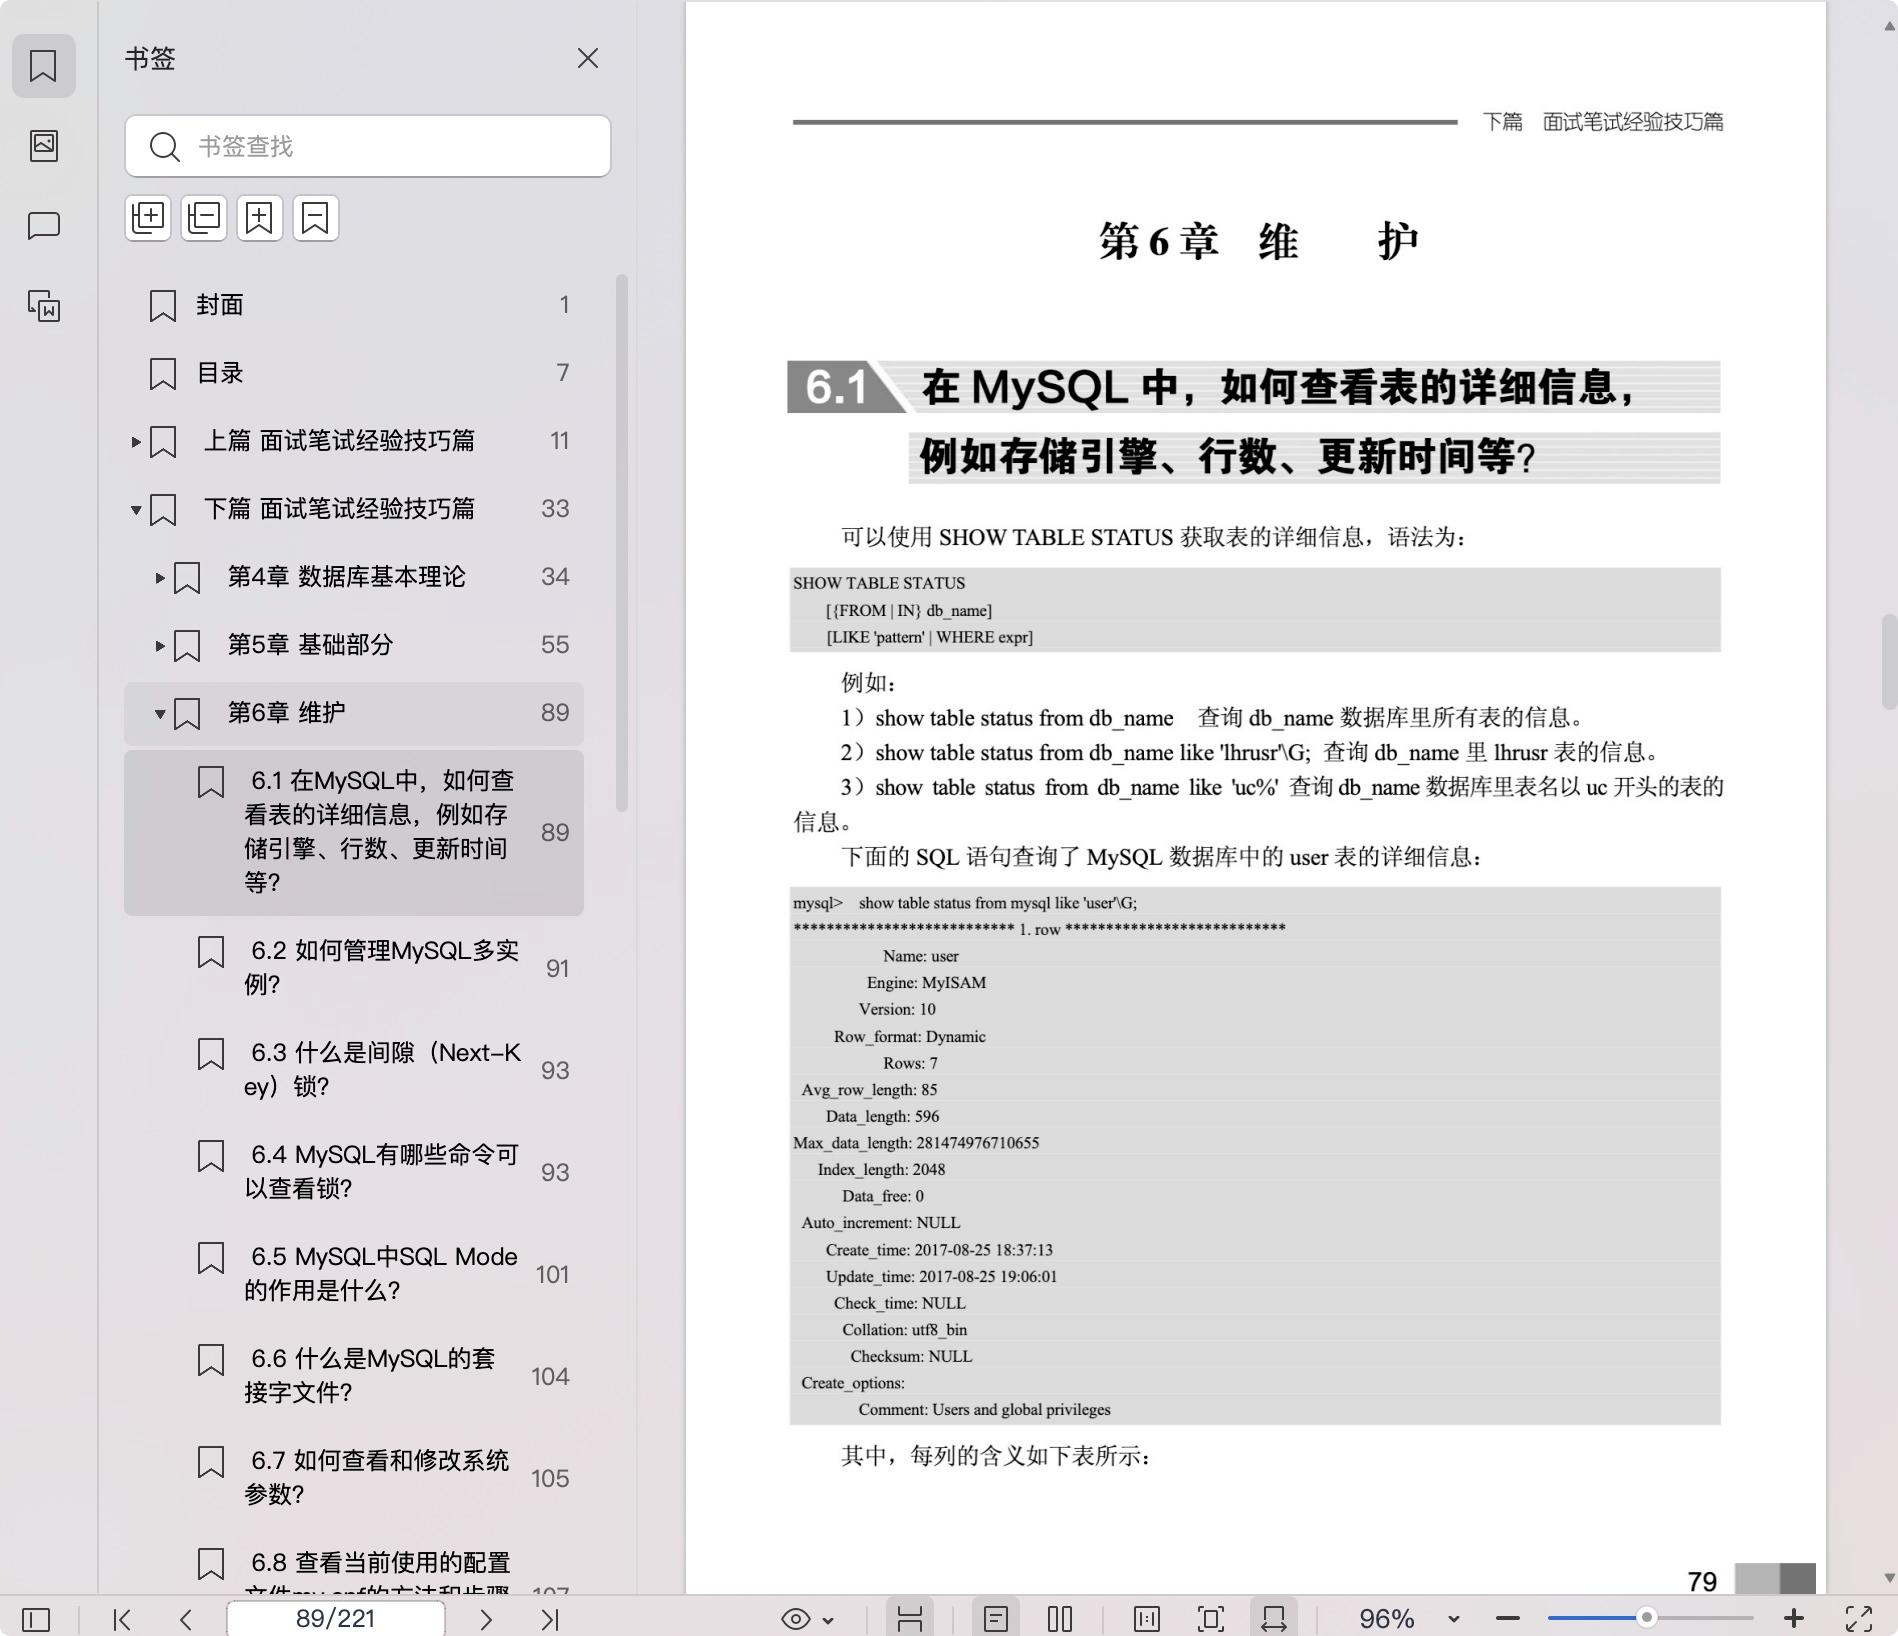Select 下篇 面试笔试经验技巧篇 bookmark row
1898x1636 pixels.
coord(354,509)
